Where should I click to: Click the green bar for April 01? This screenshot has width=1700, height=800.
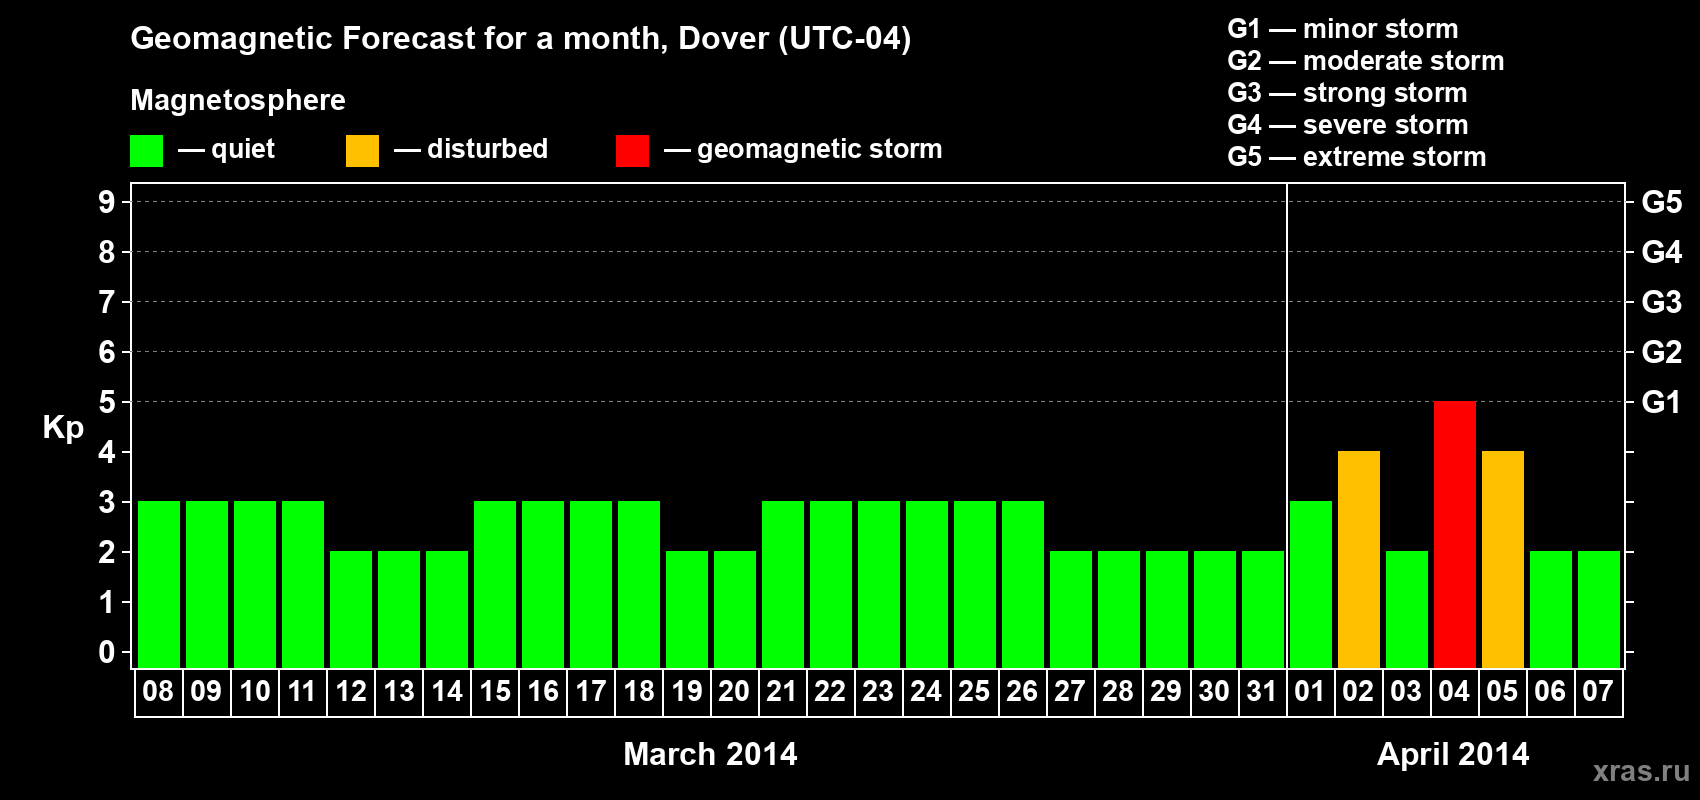(x=1311, y=584)
